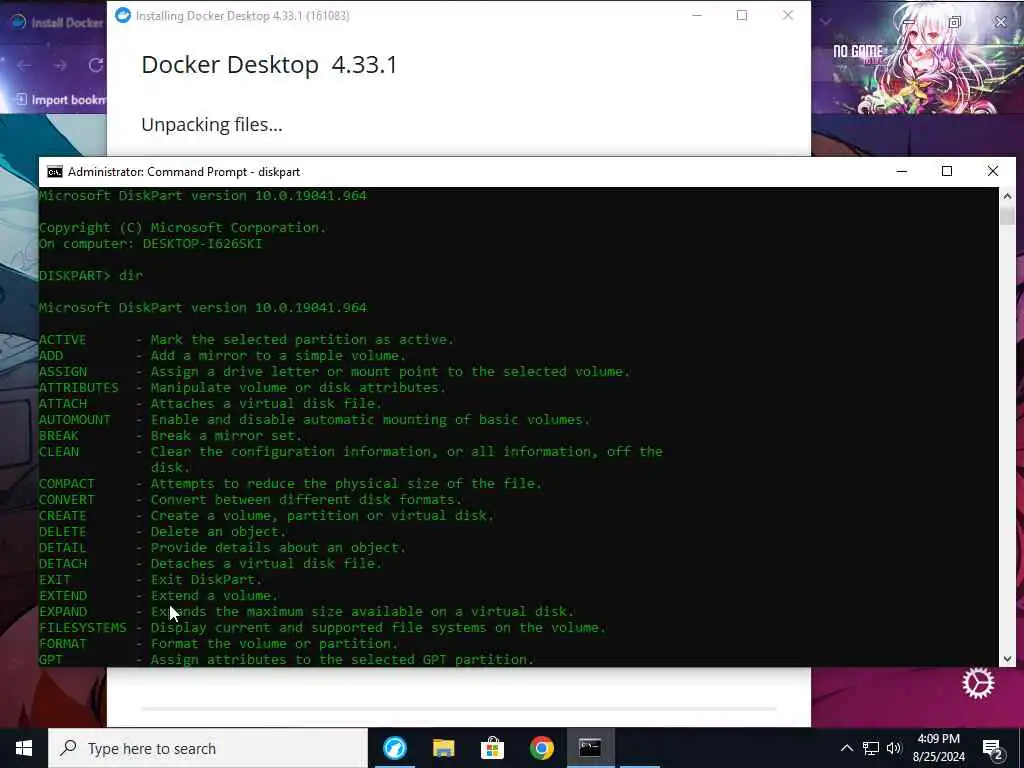Click the browser reload icon
The height and width of the screenshot is (768, 1024).
click(96, 65)
